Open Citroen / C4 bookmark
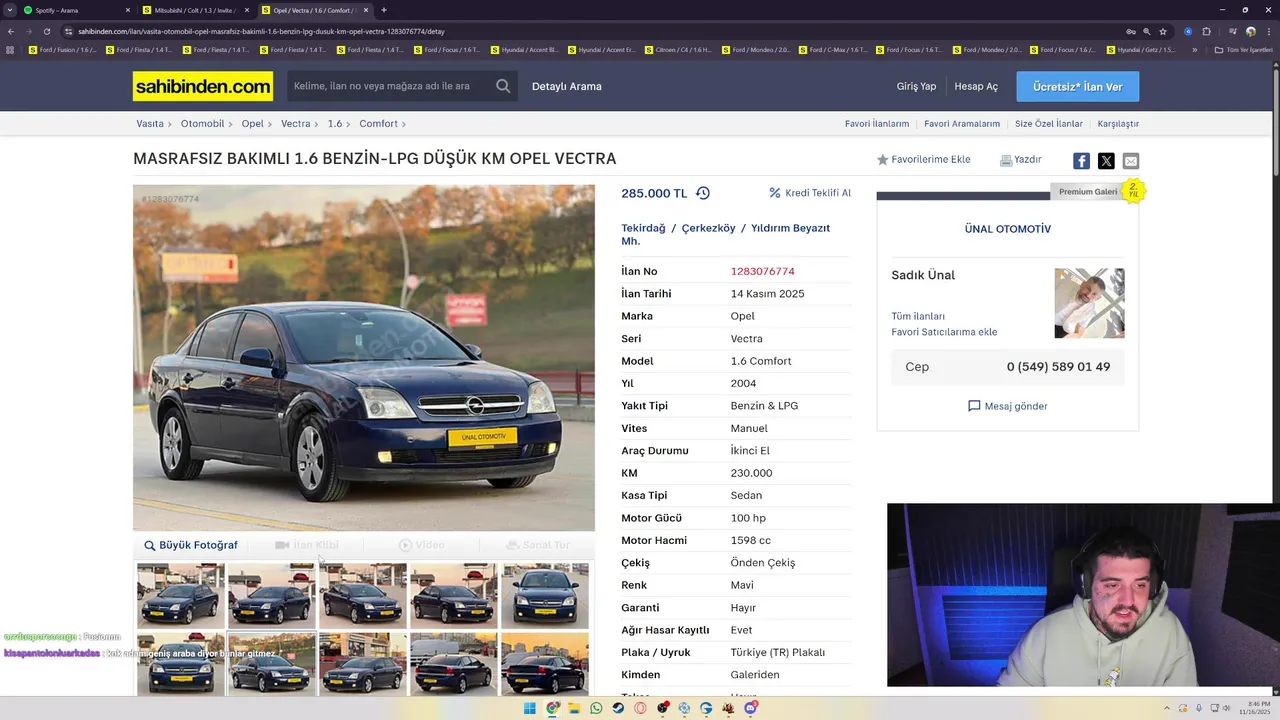 tap(680, 50)
